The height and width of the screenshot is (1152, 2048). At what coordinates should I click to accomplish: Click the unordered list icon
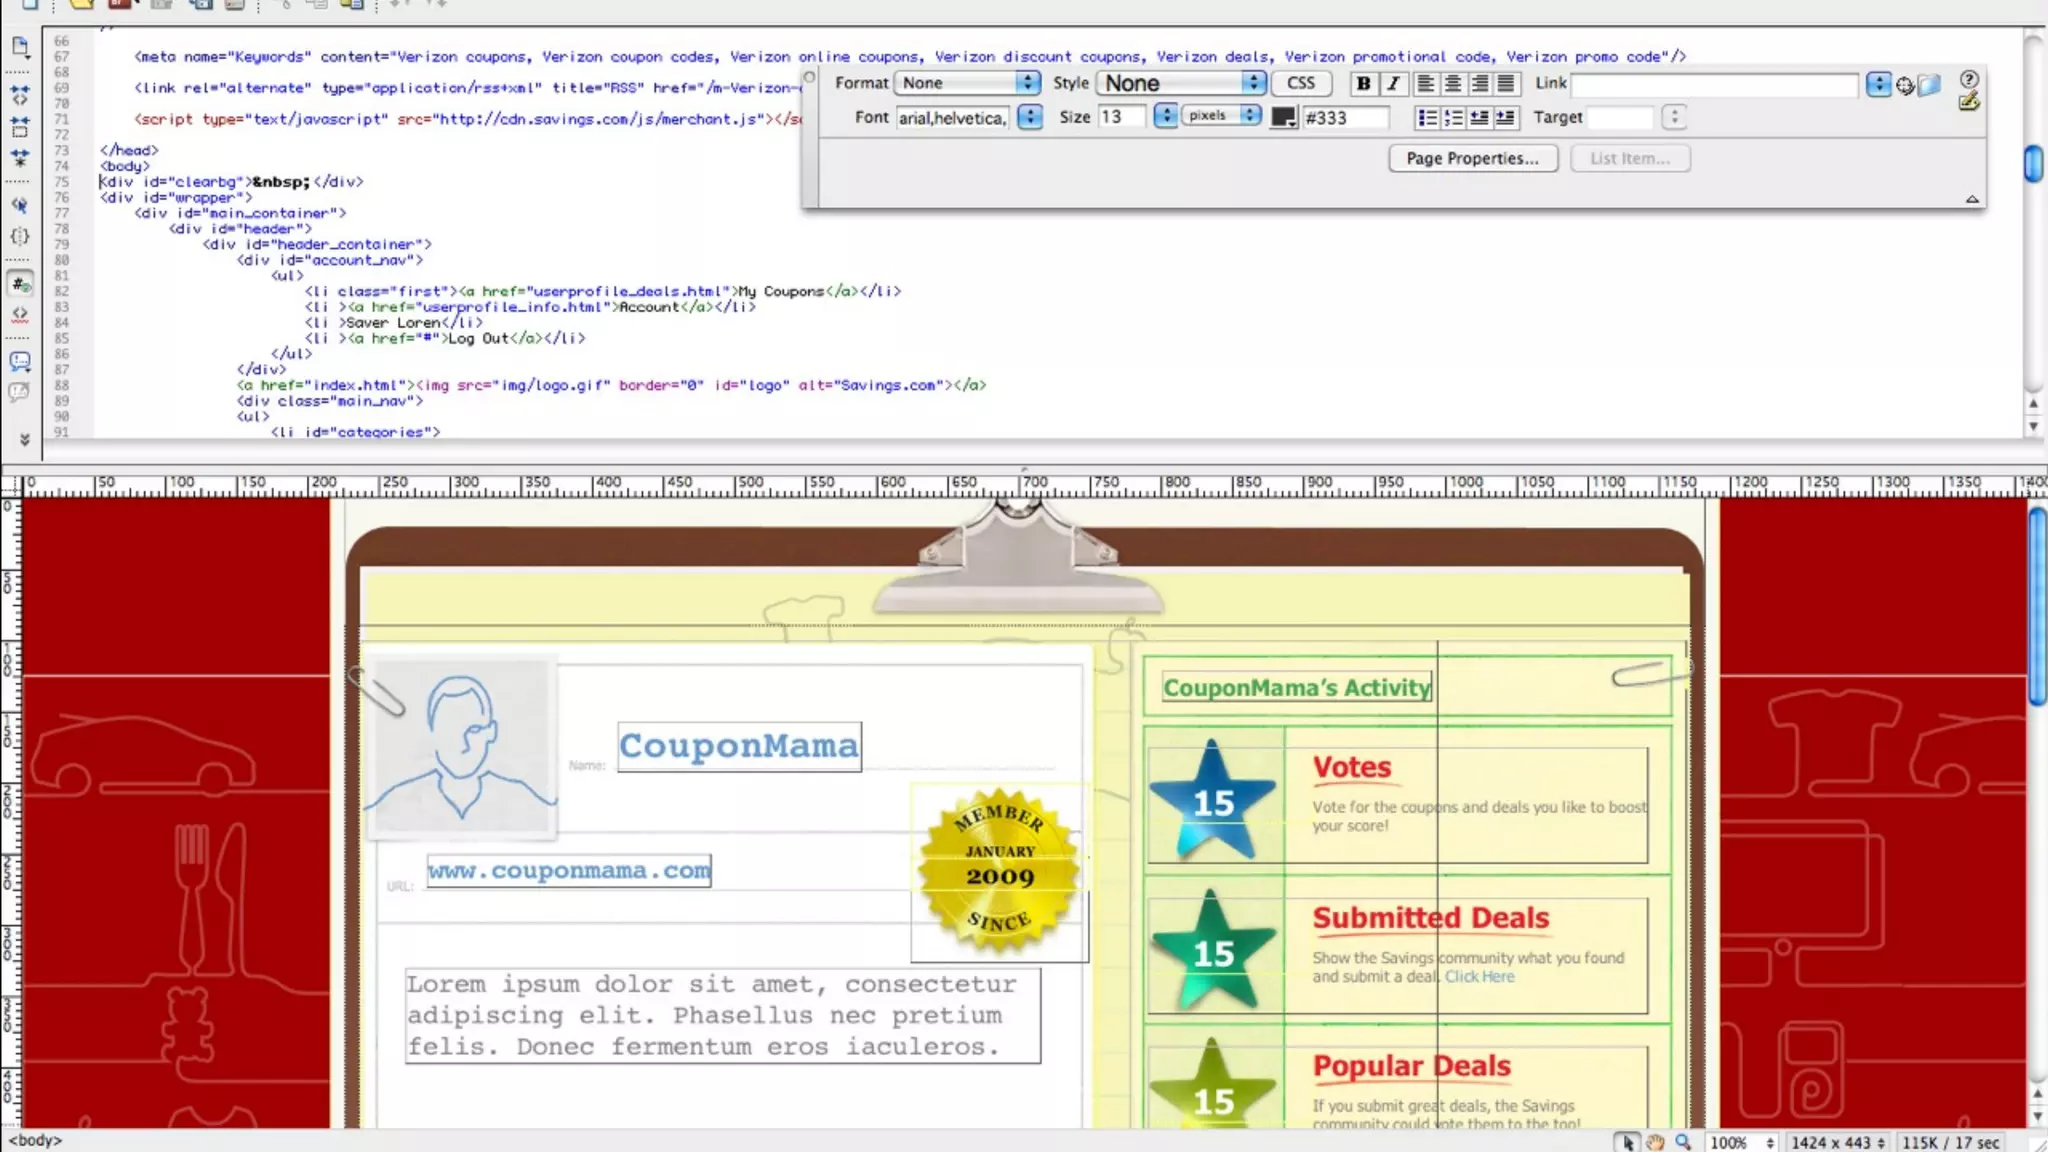click(1427, 118)
